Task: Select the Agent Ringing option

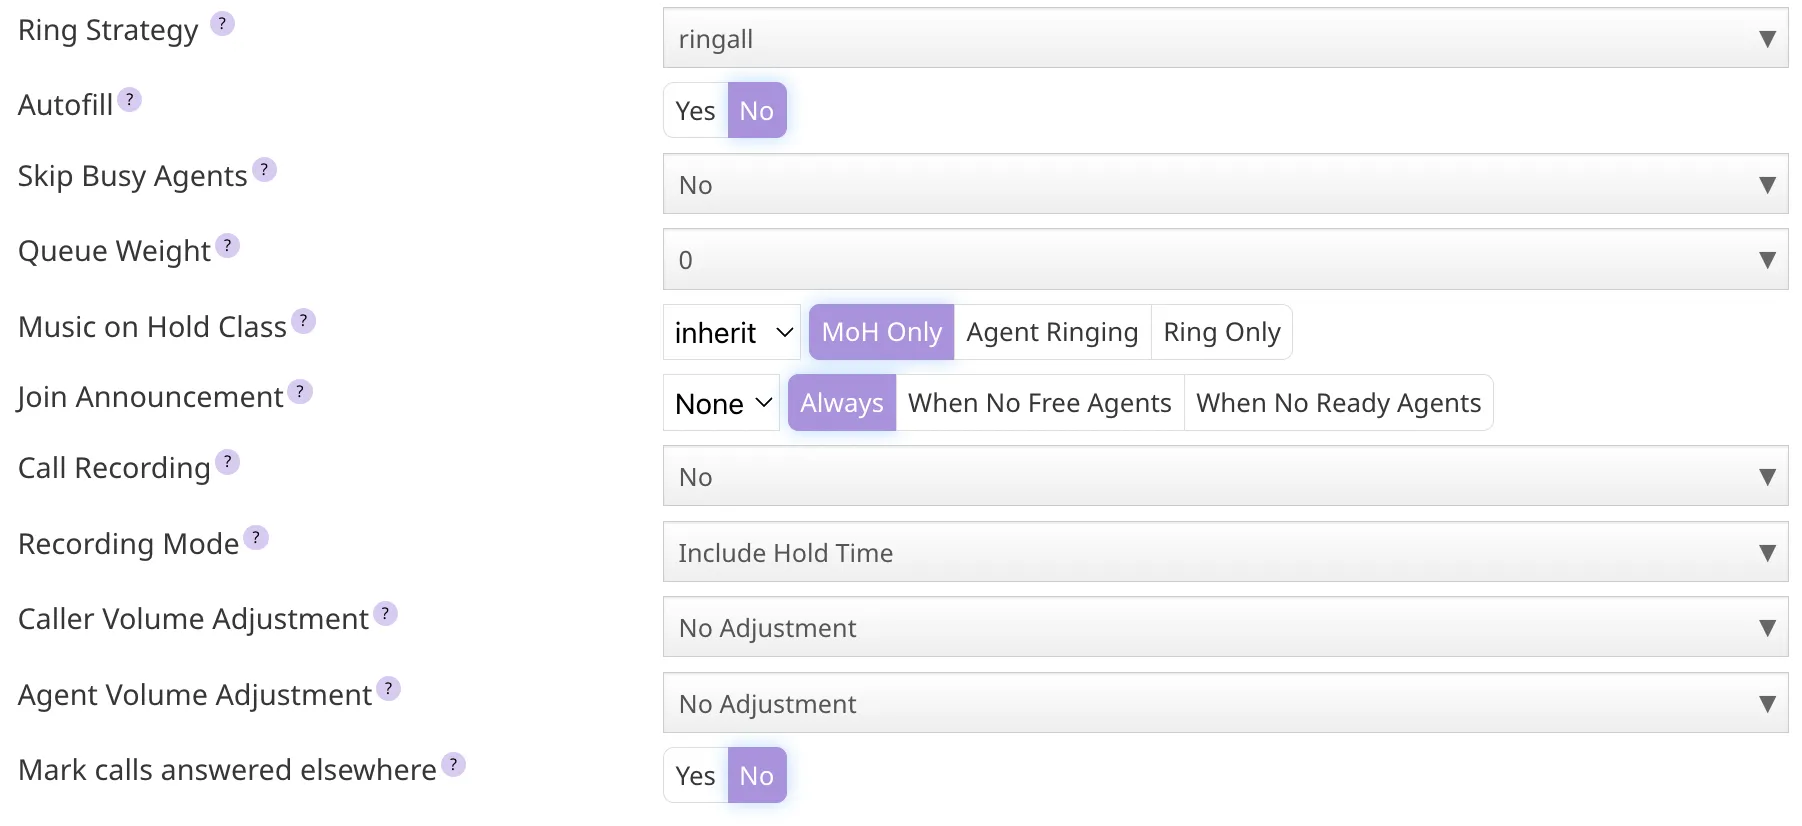Action: coord(1052,332)
